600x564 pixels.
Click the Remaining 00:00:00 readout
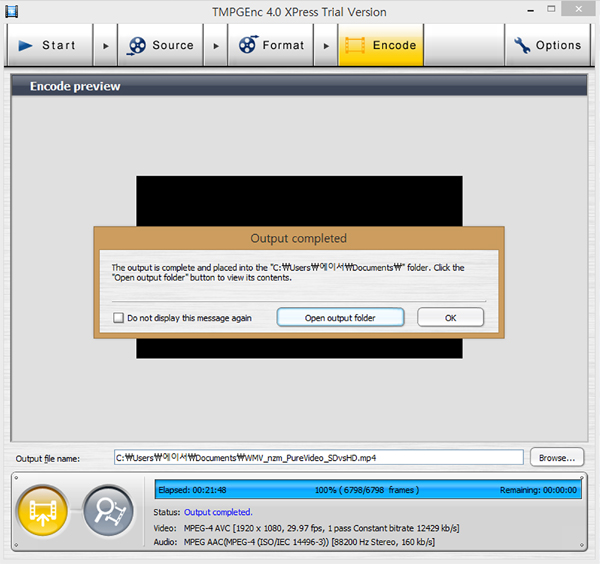(538, 490)
